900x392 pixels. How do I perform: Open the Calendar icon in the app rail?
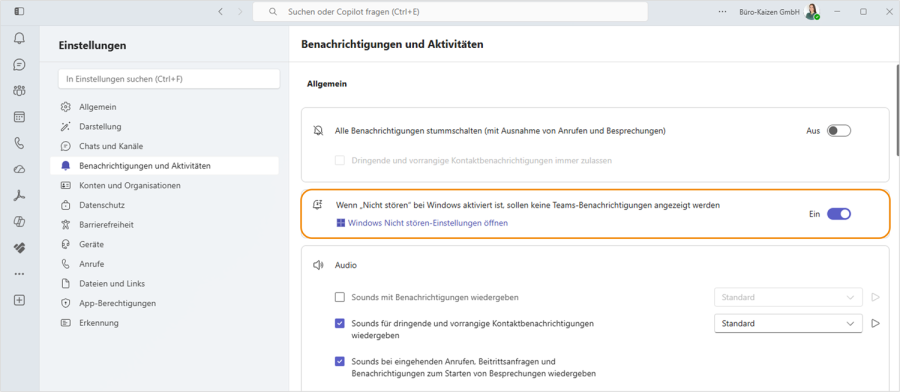point(20,117)
